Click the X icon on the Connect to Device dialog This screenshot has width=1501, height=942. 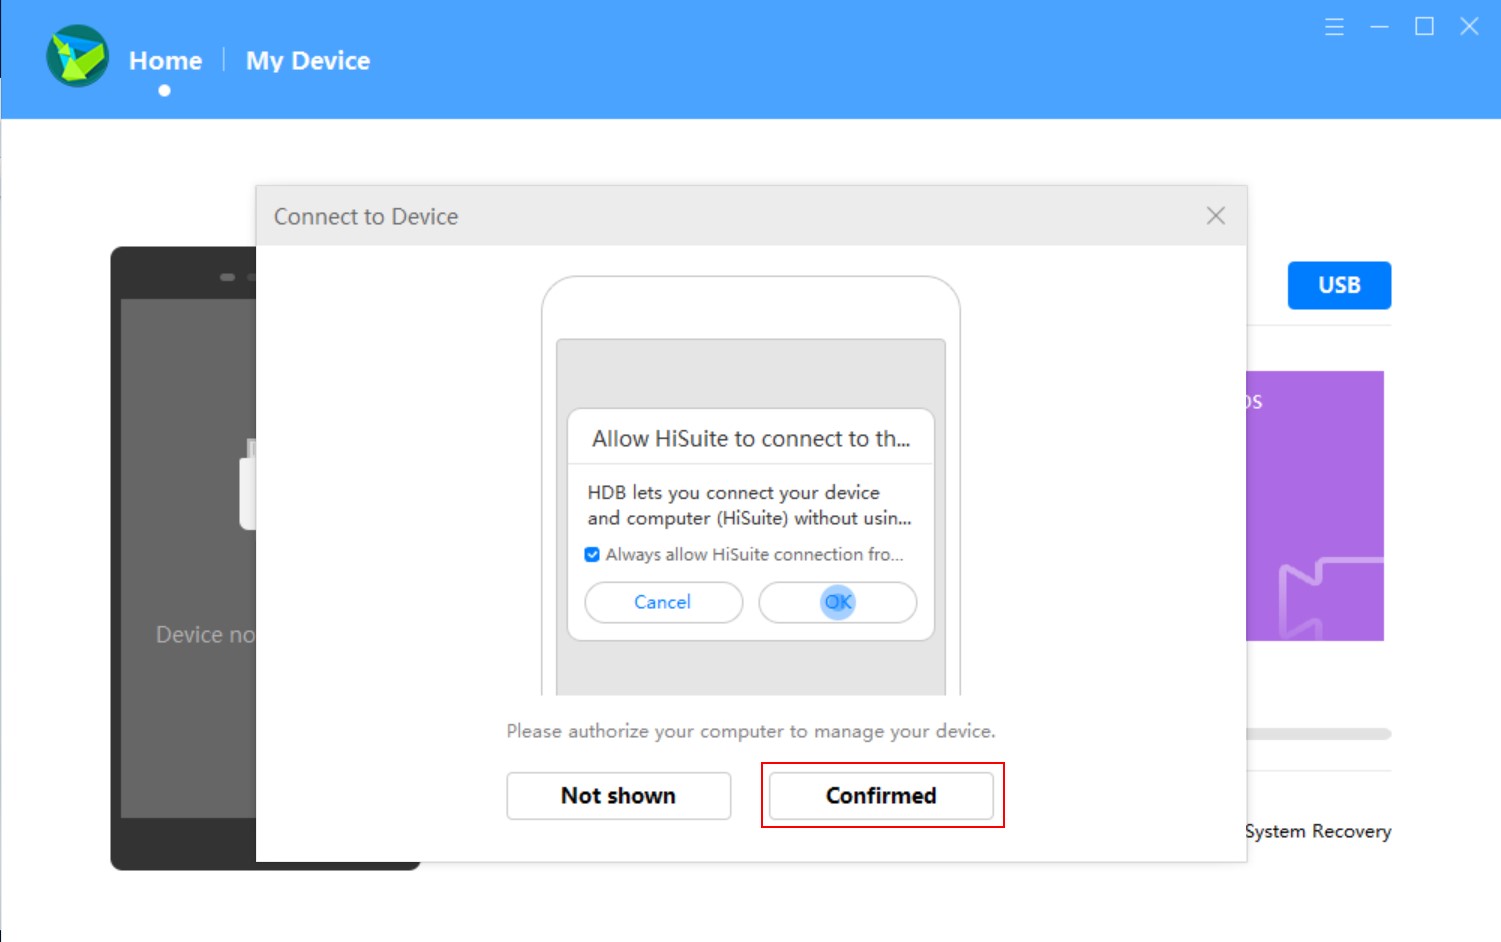click(1216, 215)
